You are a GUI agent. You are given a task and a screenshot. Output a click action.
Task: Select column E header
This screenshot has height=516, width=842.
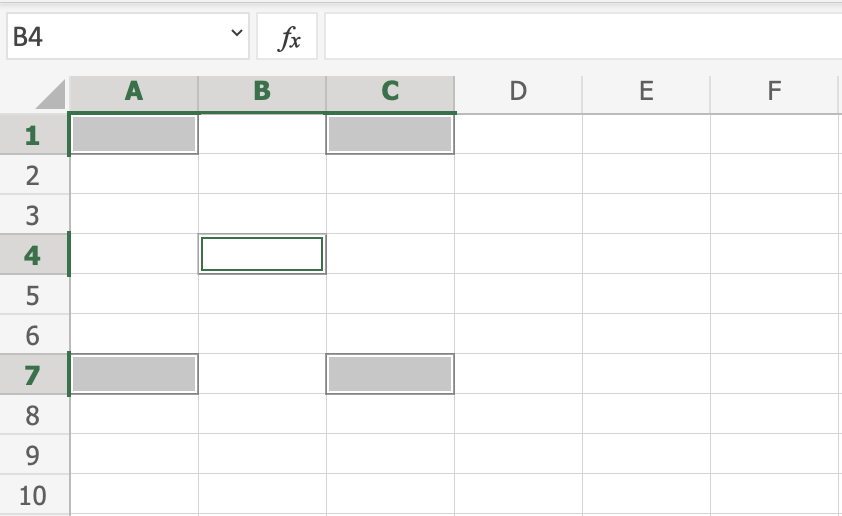(x=646, y=92)
